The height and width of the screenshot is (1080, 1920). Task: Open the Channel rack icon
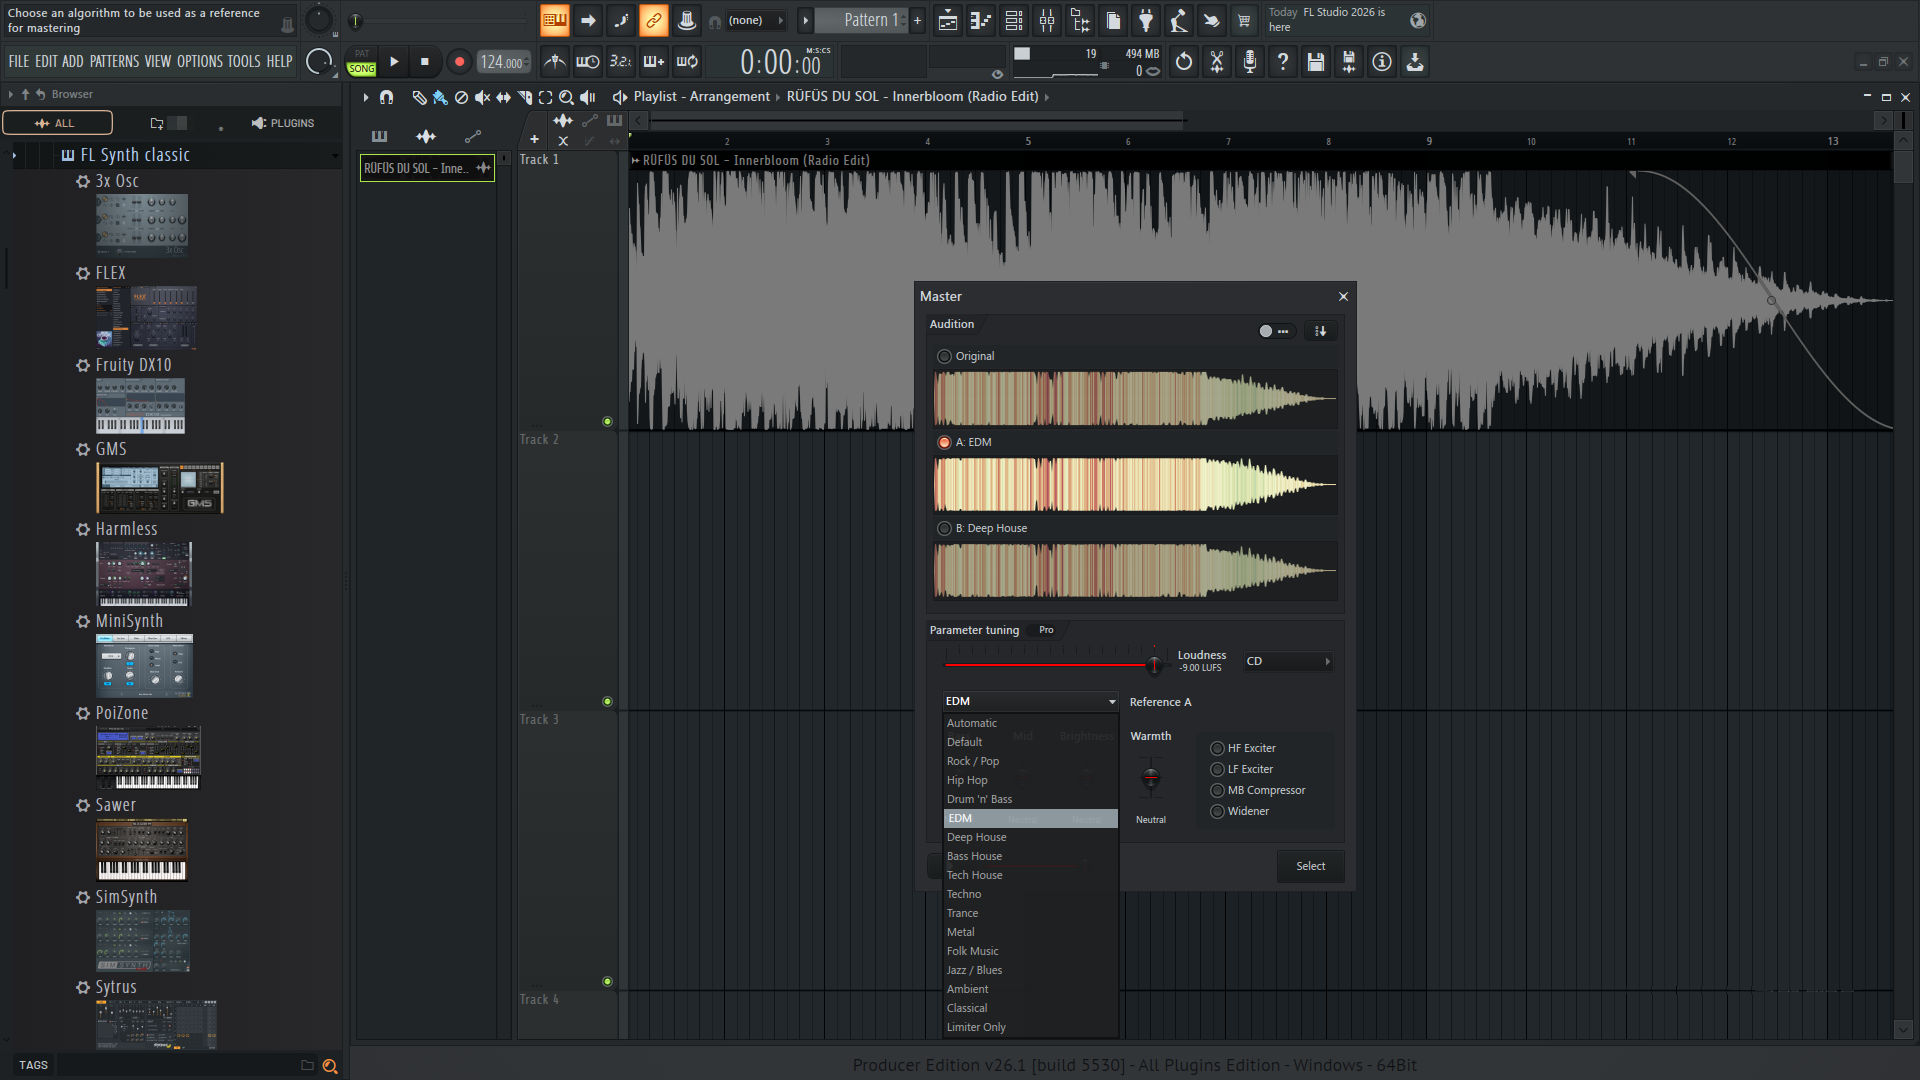pyautogui.click(x=1014, y=20)
